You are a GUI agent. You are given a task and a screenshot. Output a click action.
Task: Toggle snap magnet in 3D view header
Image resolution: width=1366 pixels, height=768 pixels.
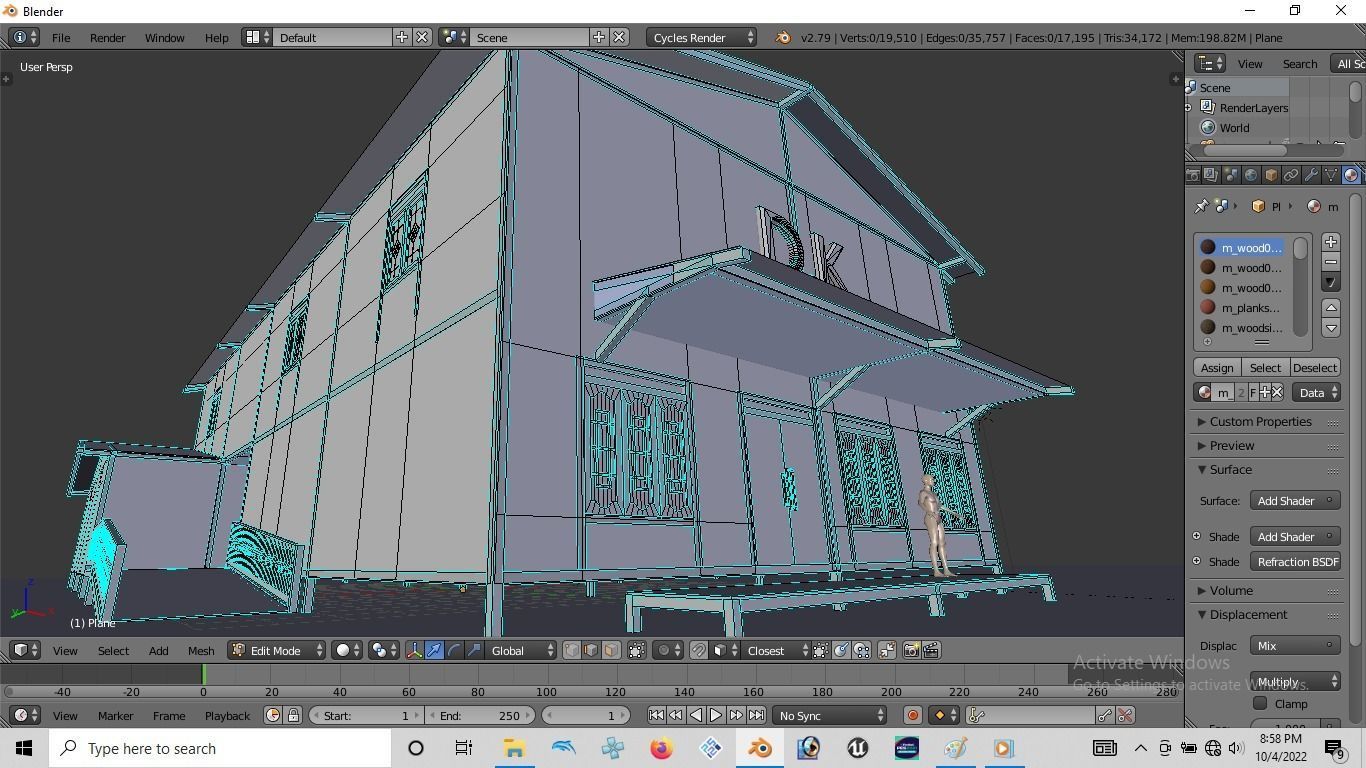pyautogui.click(x=699, y=651)
